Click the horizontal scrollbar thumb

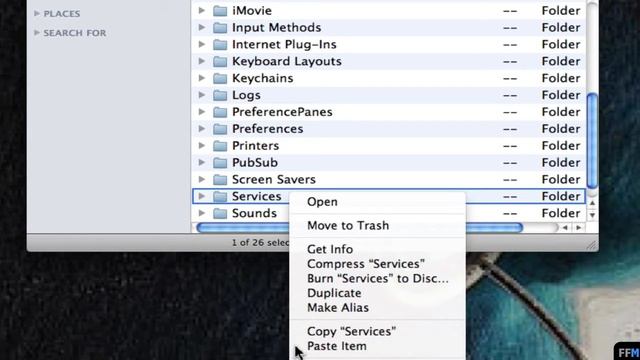359,228
